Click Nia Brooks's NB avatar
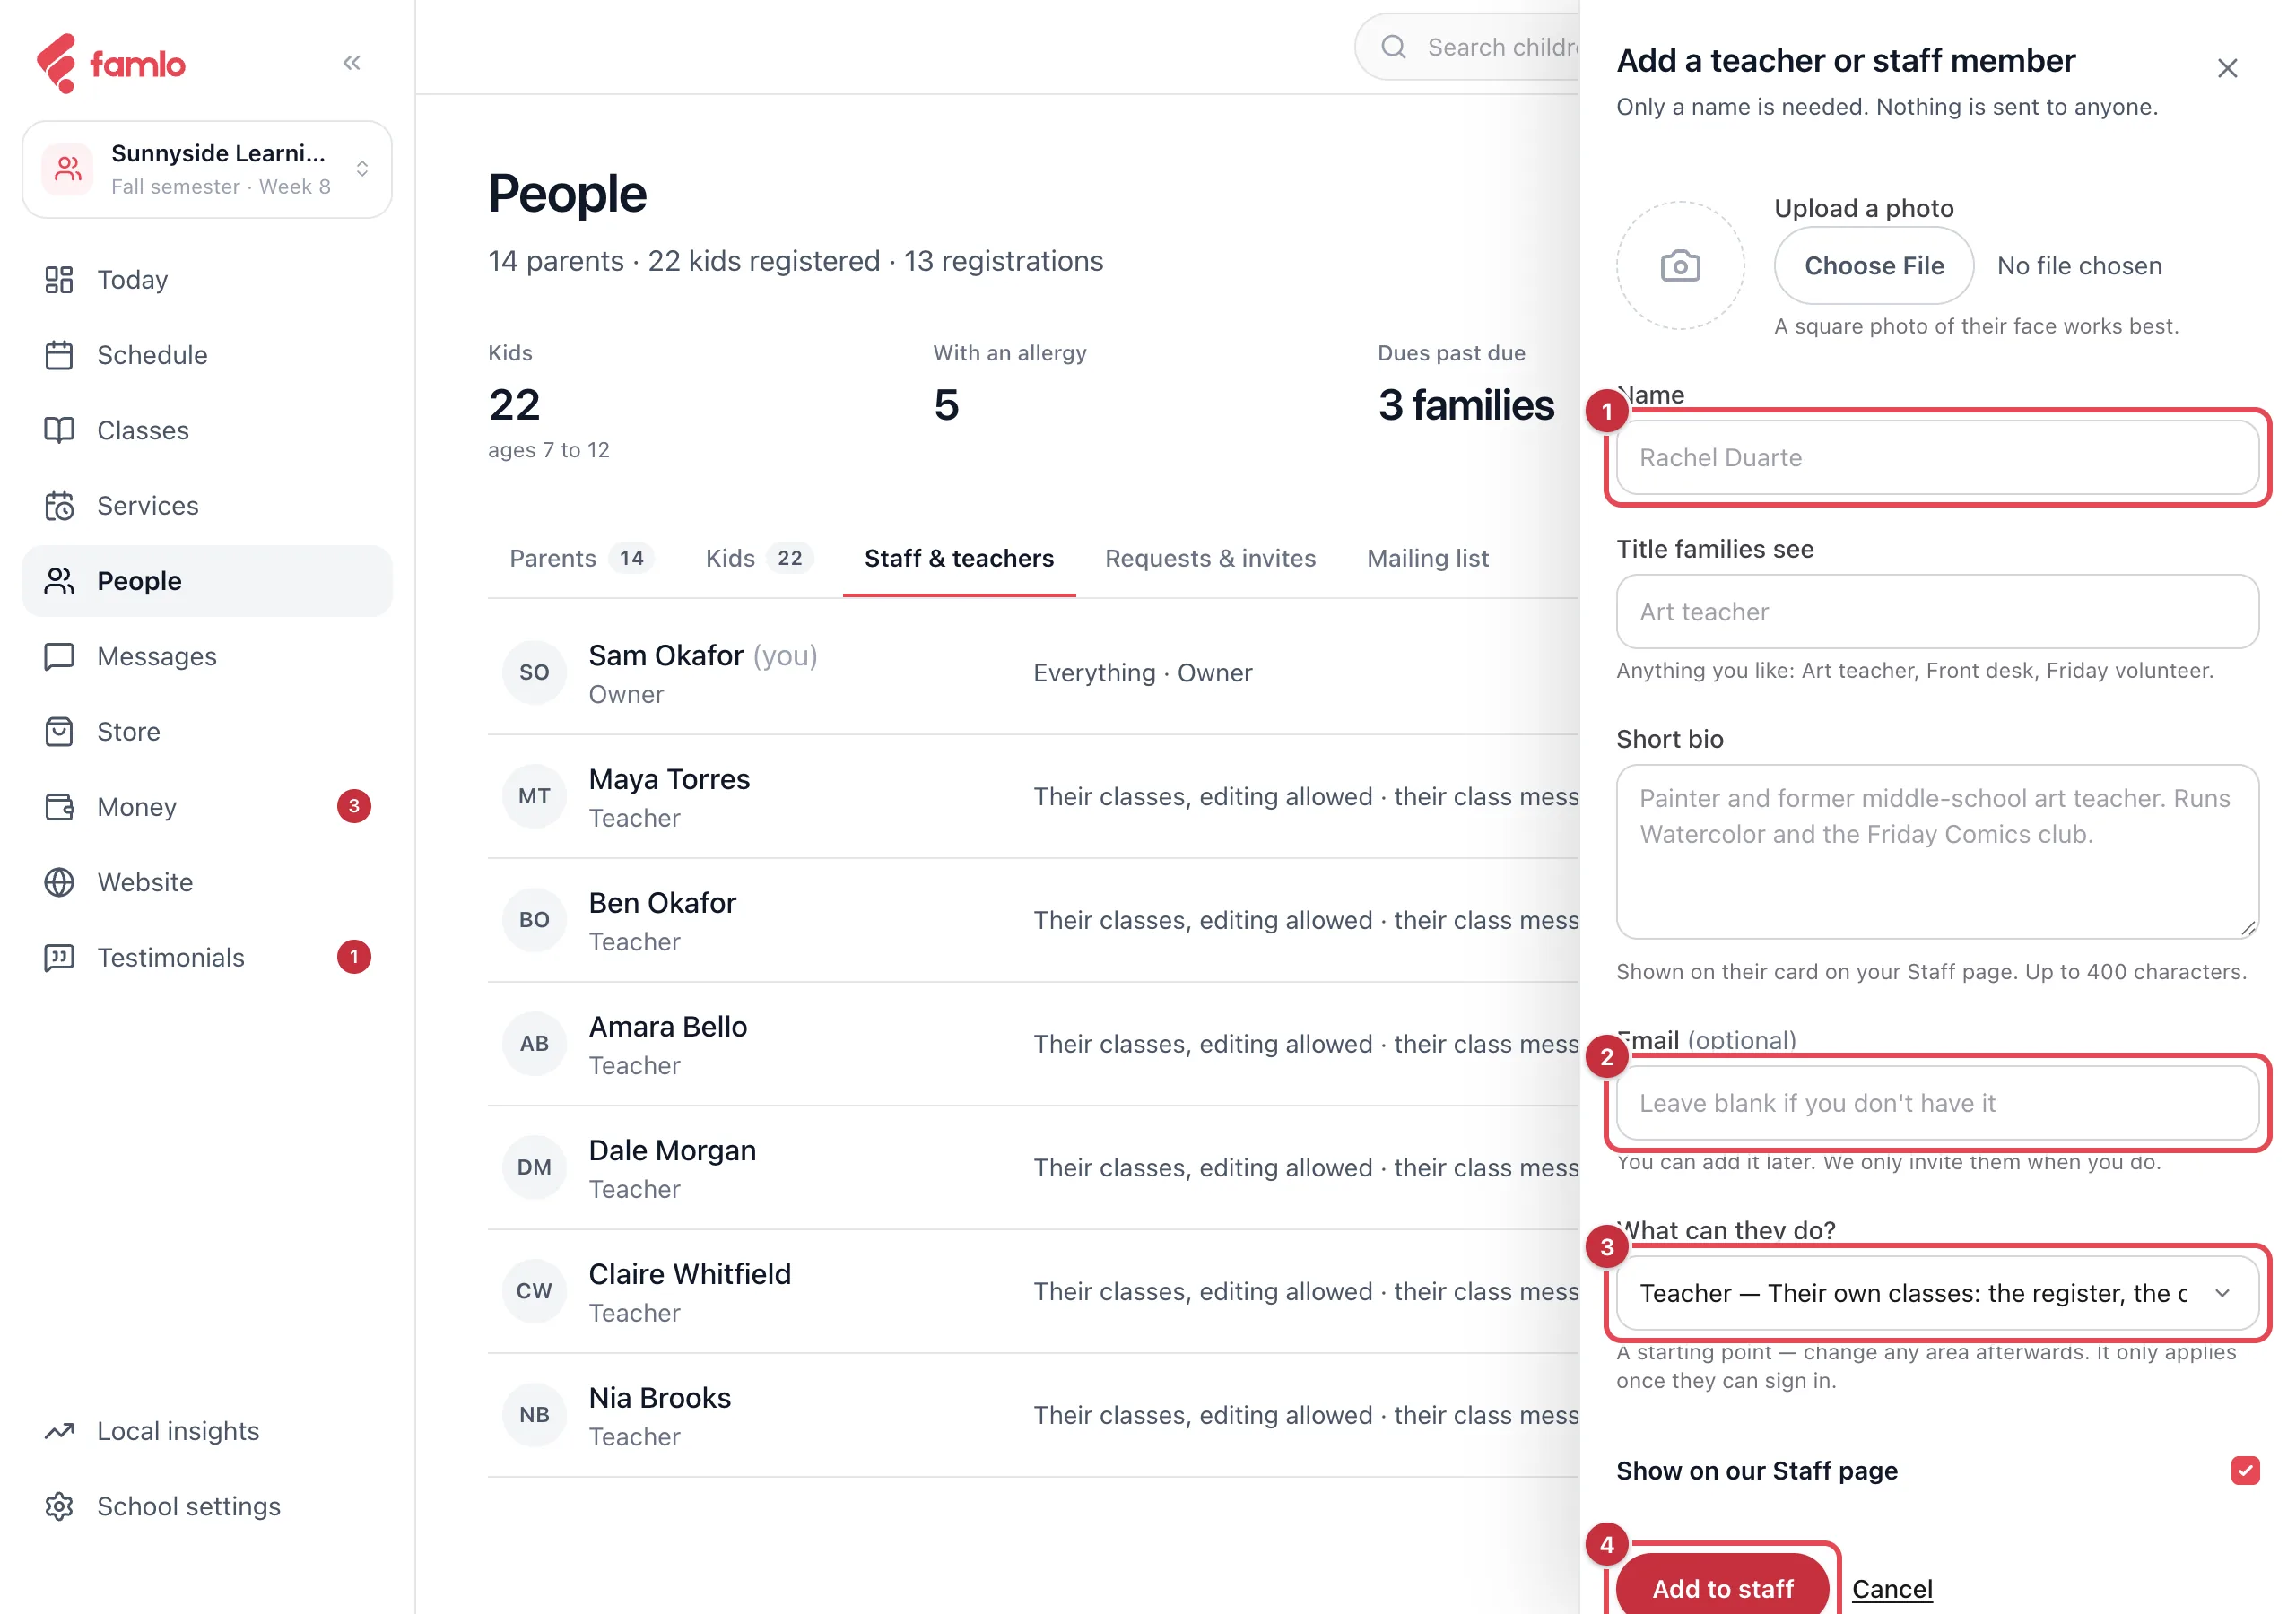The width and height of the screenshot is (2296, 1614). pyautogui.click(x=534, y=1415)
